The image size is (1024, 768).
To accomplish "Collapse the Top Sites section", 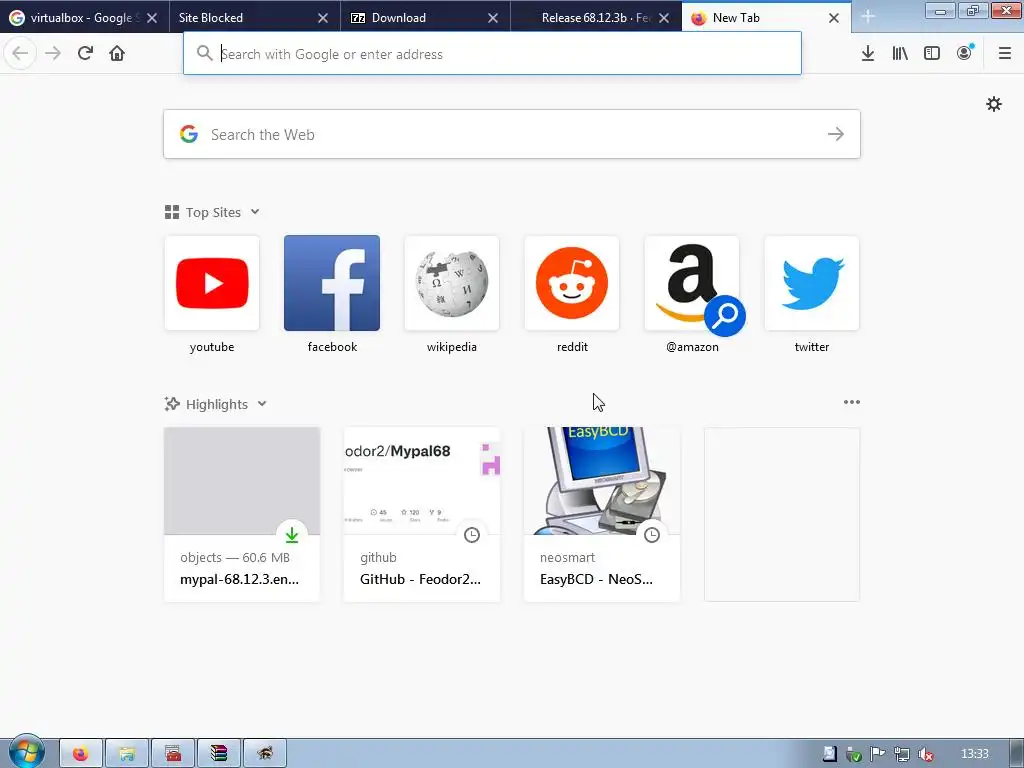I will pyautogui.click(x=255, y=212).
